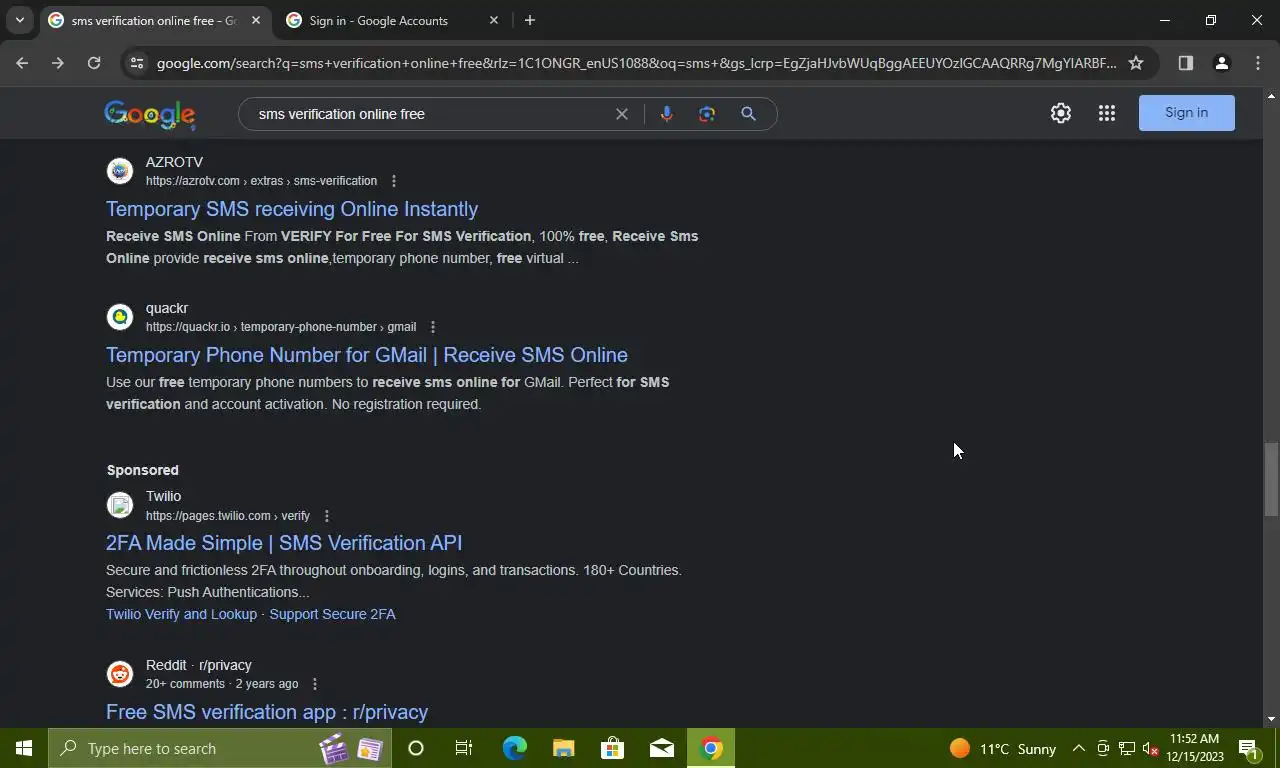Click the azrotv.com URL text
Viewport: 1280px width, 768px height.
[261, 181]
